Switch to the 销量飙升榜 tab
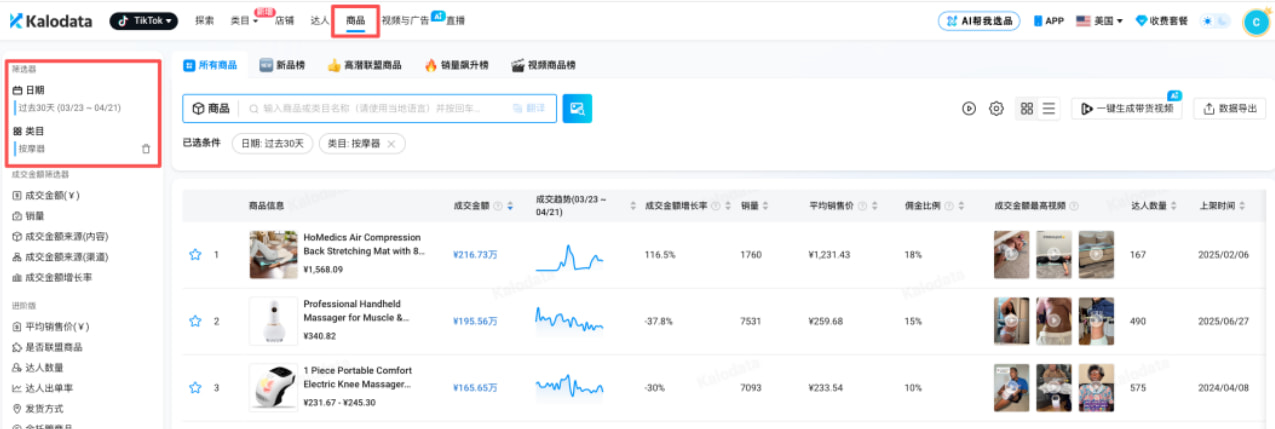The height and width of the screenshot is (429, 1275). (x=456, y=65)
